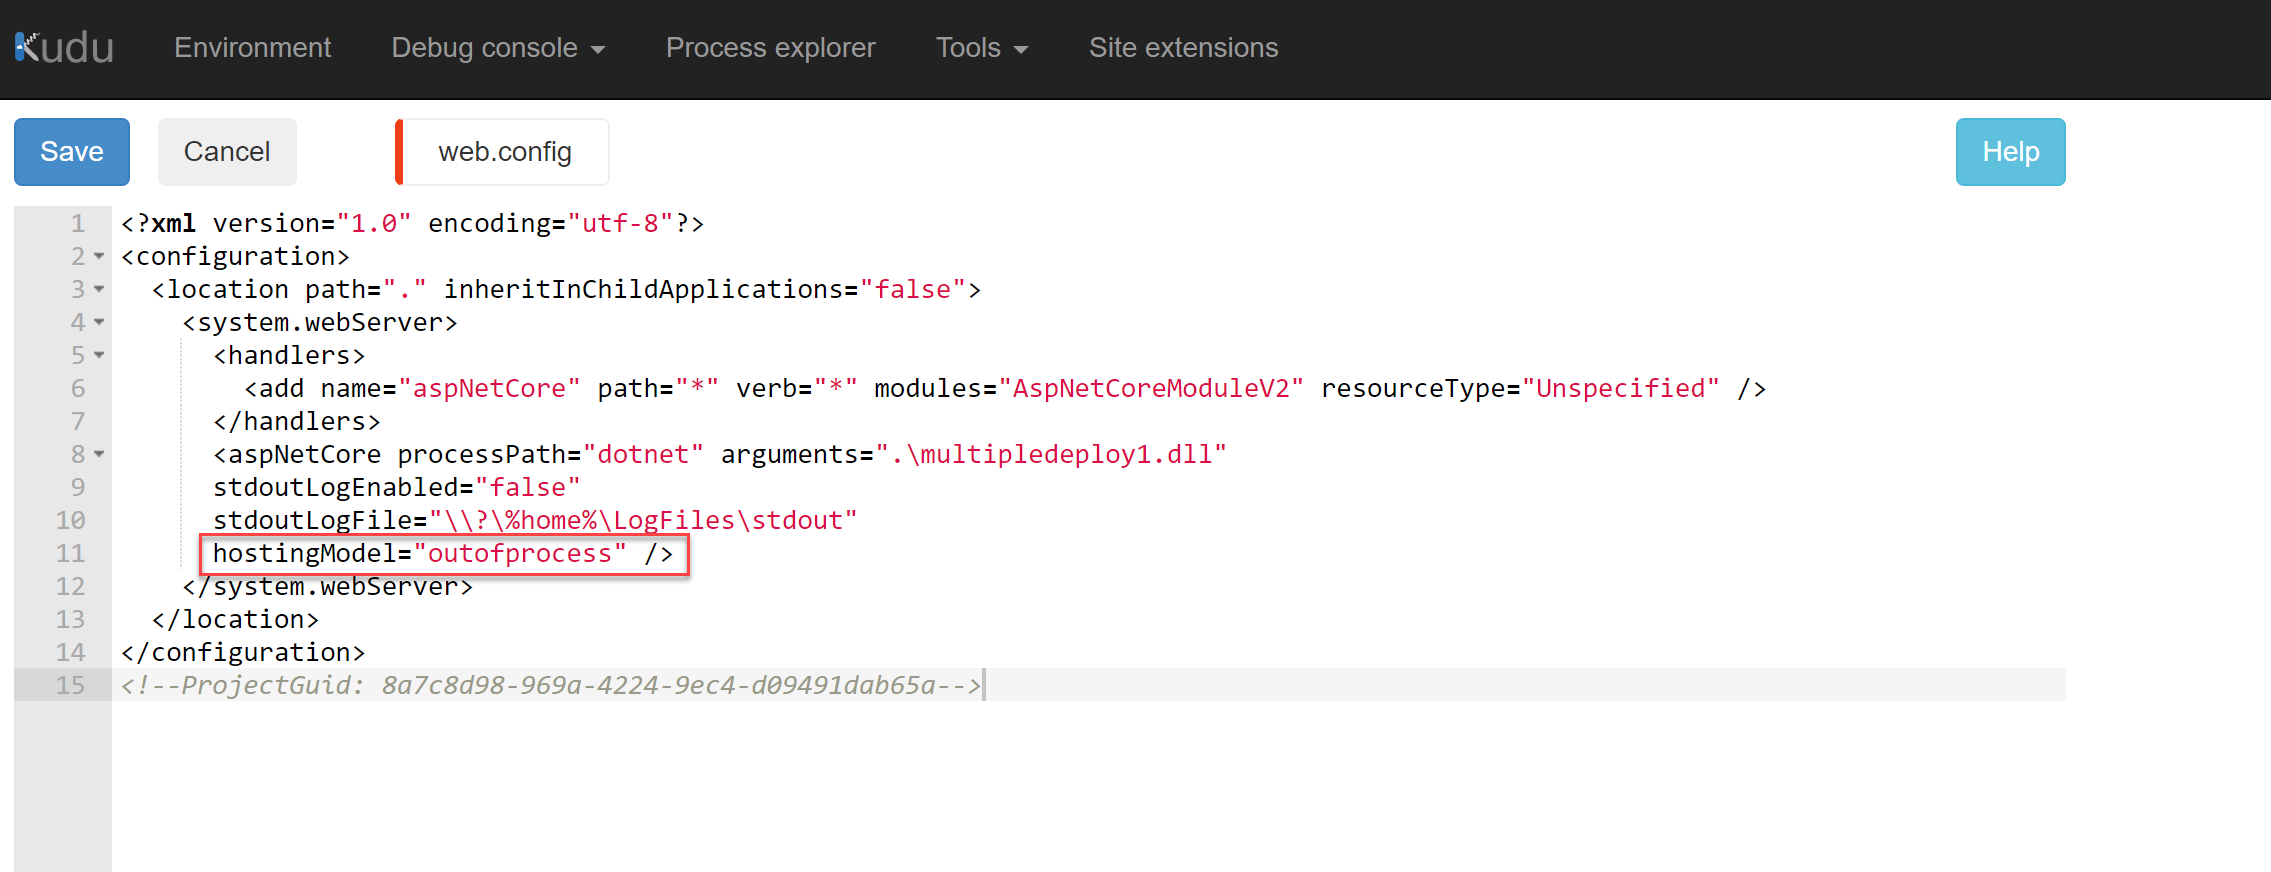Viewport: 2271px width, 872px height.
Task: Click the Kudu logo in navbar
Action: click(x=64, y=48)
